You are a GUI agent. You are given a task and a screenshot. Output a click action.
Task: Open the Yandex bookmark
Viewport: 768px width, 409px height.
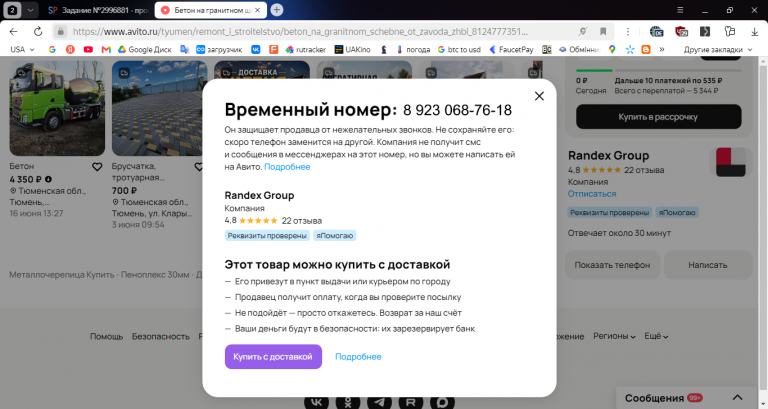[70, 49]
